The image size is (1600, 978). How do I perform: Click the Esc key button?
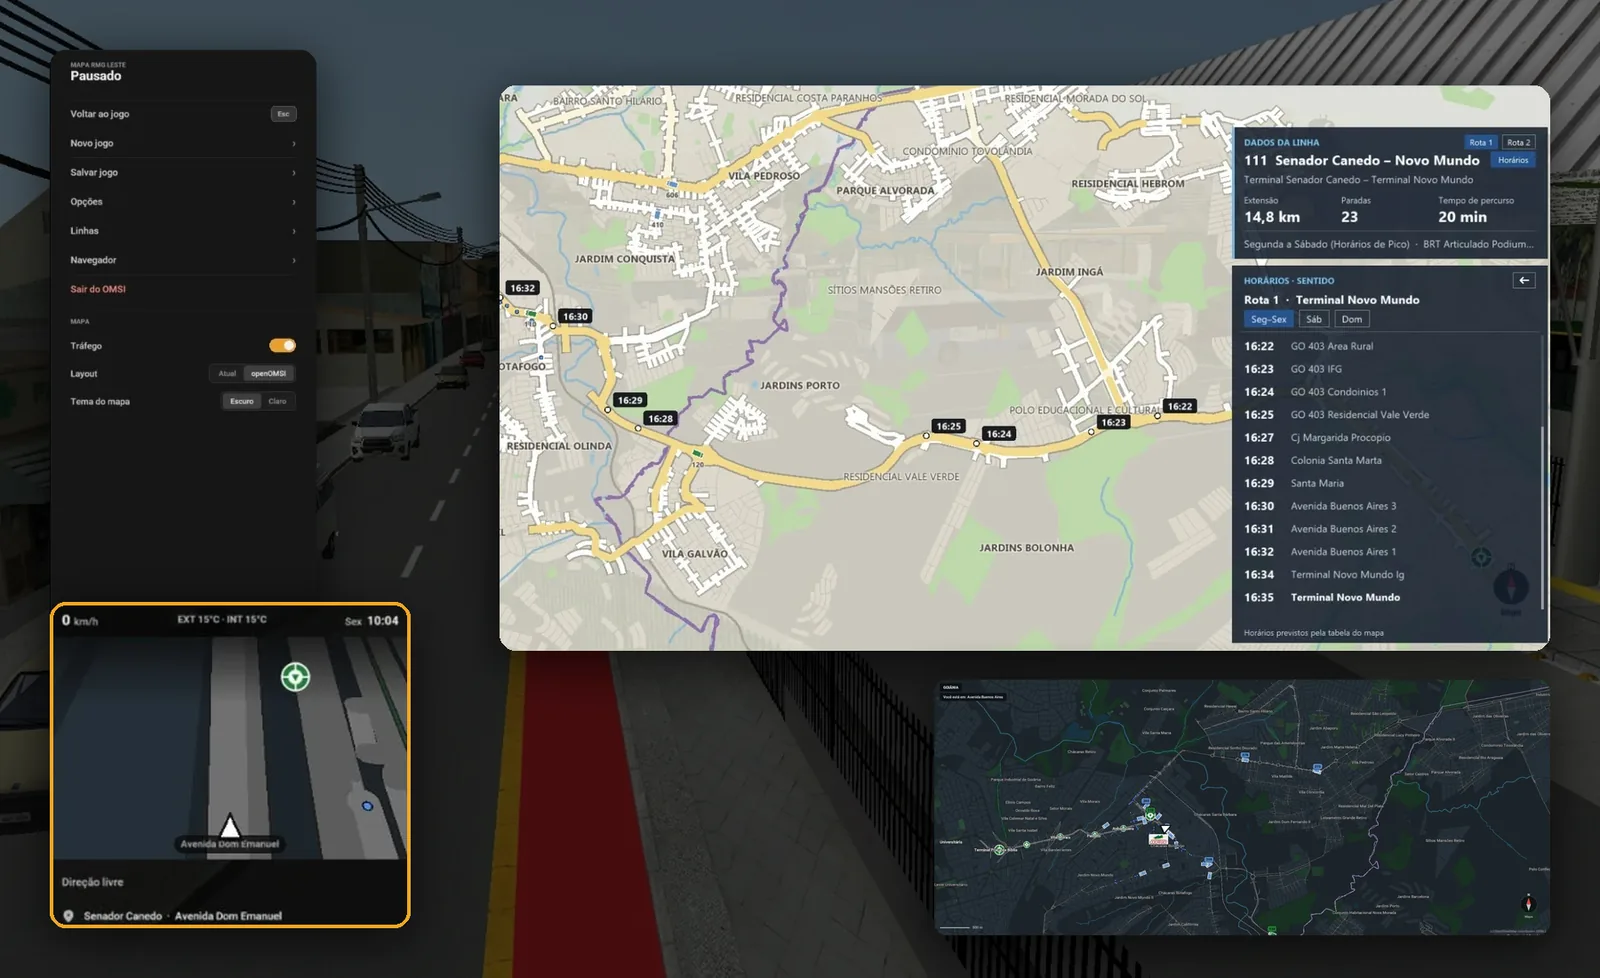click(283, 114)
